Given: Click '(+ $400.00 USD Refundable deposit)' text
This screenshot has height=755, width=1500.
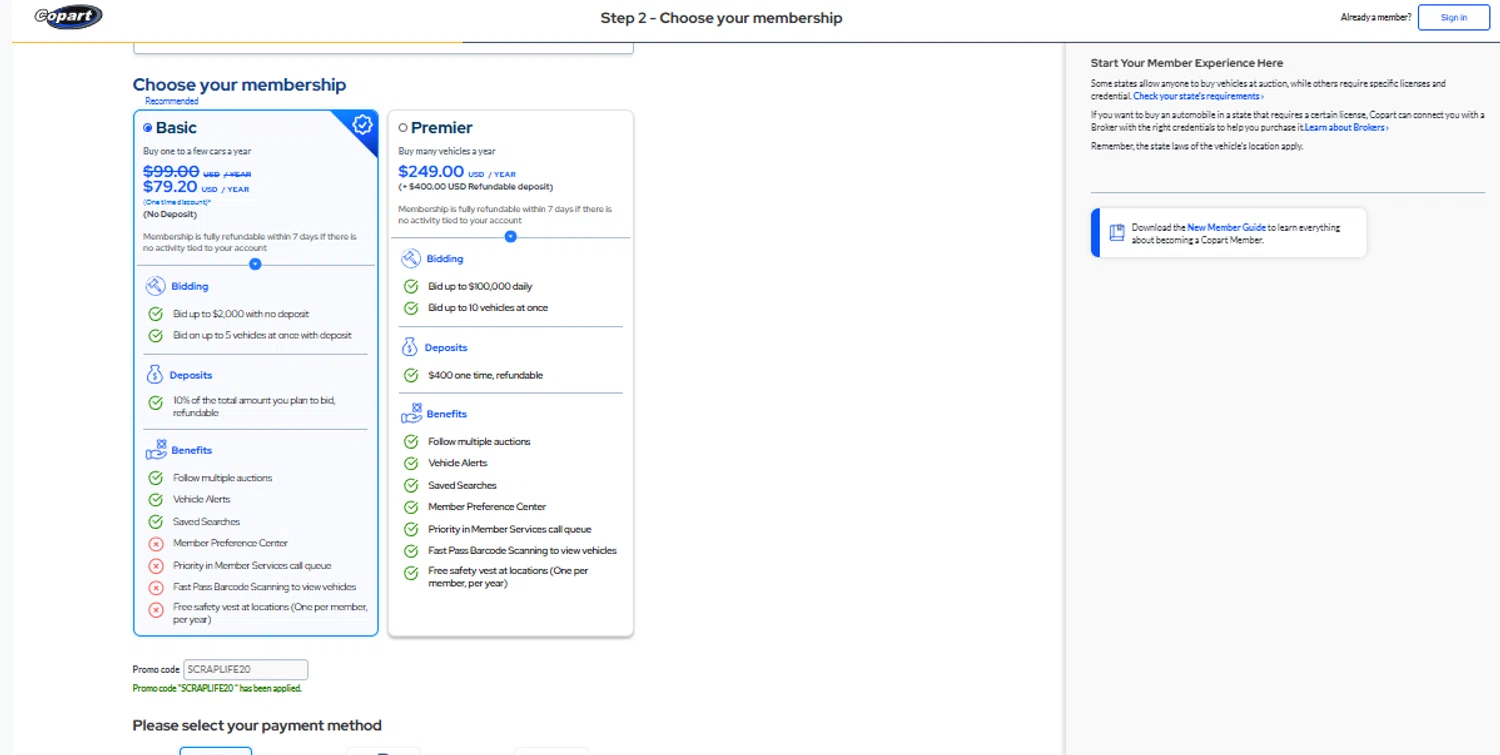Looking at the screenshot, I should (476, 187).
